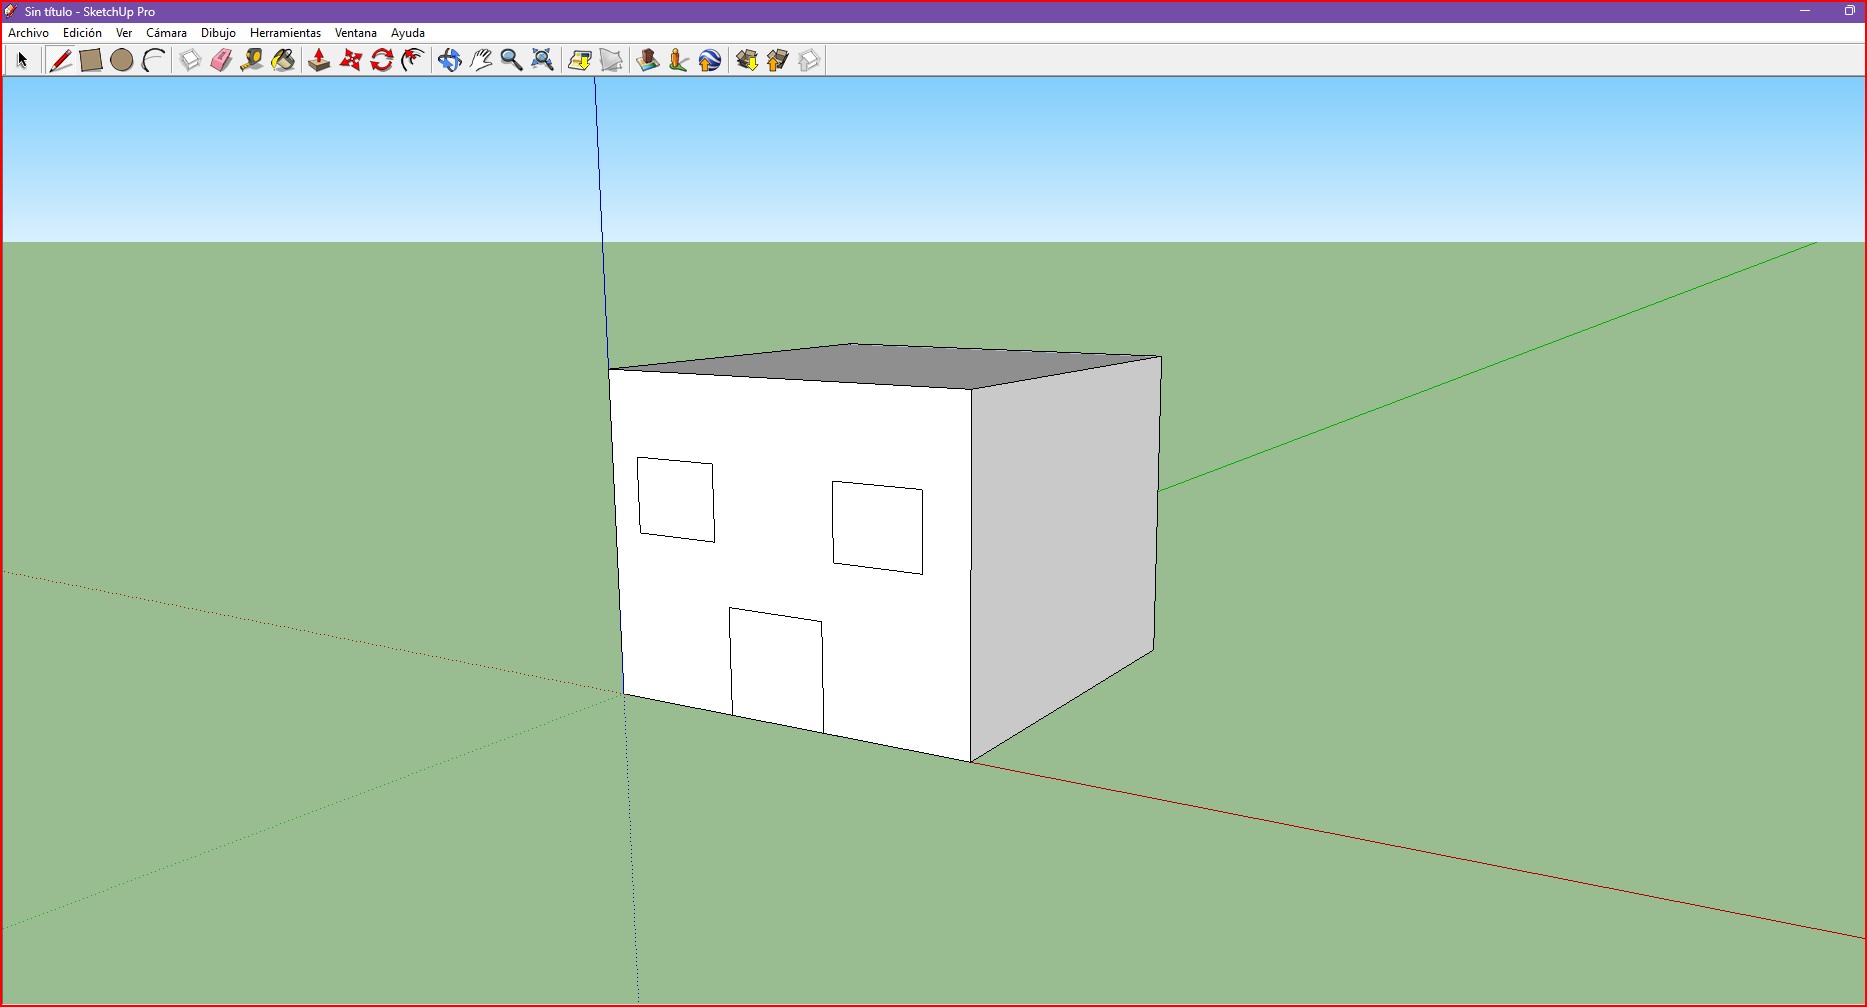1867x1007 pixels.
Task: Activate the Rotate tool
Action: coord(381,60)
